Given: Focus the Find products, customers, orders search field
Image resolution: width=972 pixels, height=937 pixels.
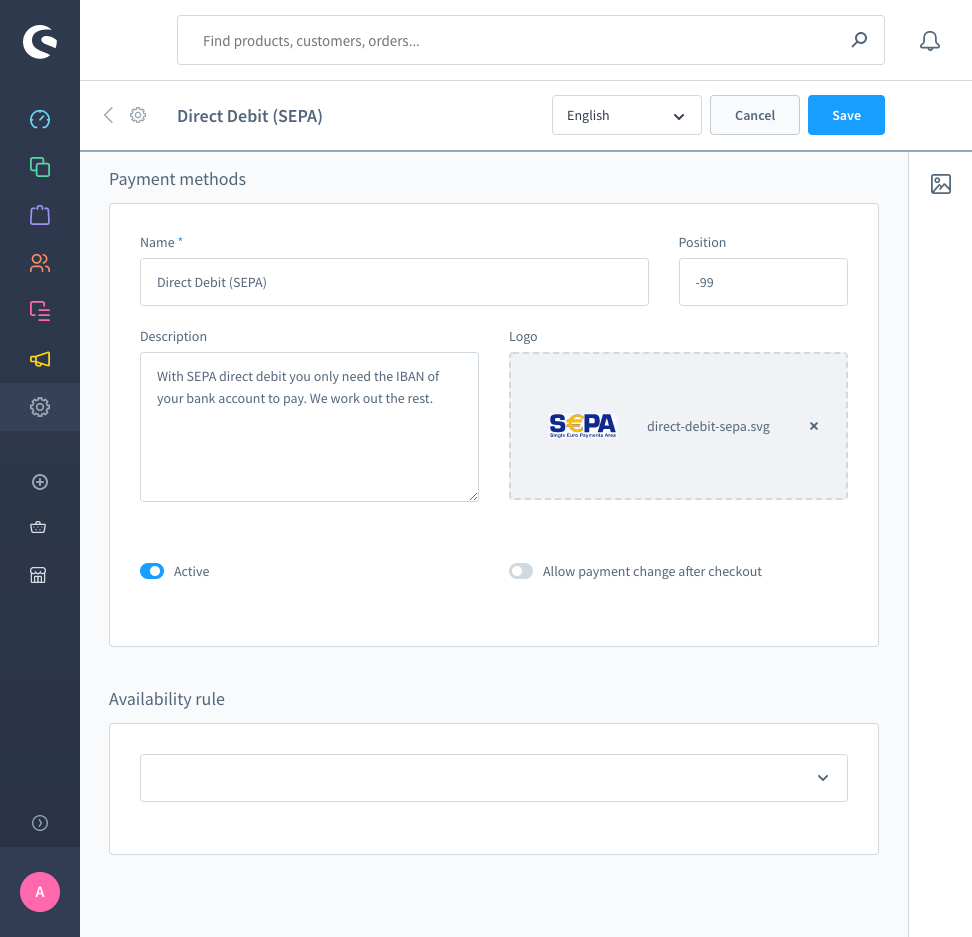Looking at the screenshot, I should (x=531, y=40).
